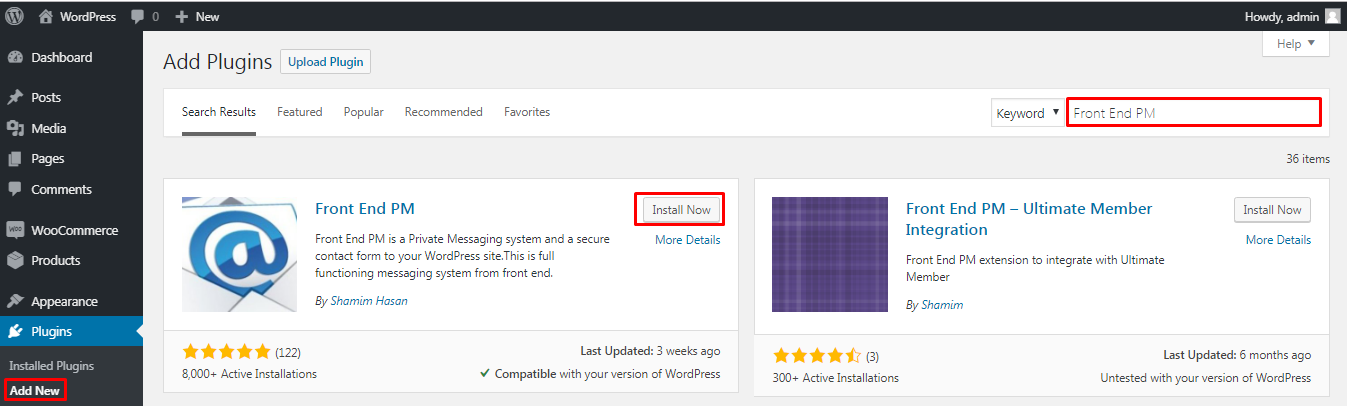
Task: Switch to the Favorites tab
Action: coord(527,112)
